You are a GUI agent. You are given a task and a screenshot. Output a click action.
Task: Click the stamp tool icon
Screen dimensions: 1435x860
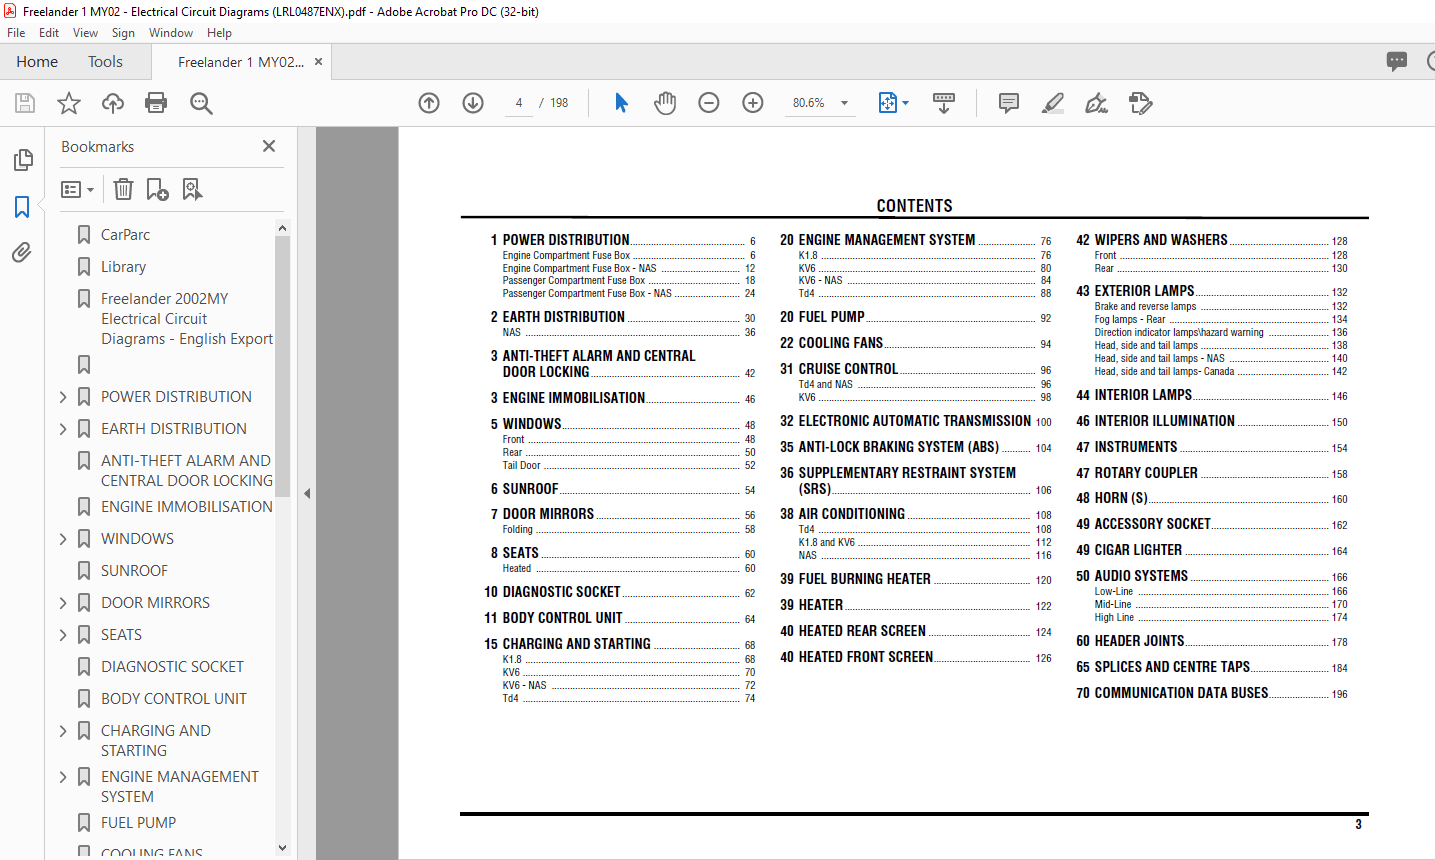[1141, 103]
